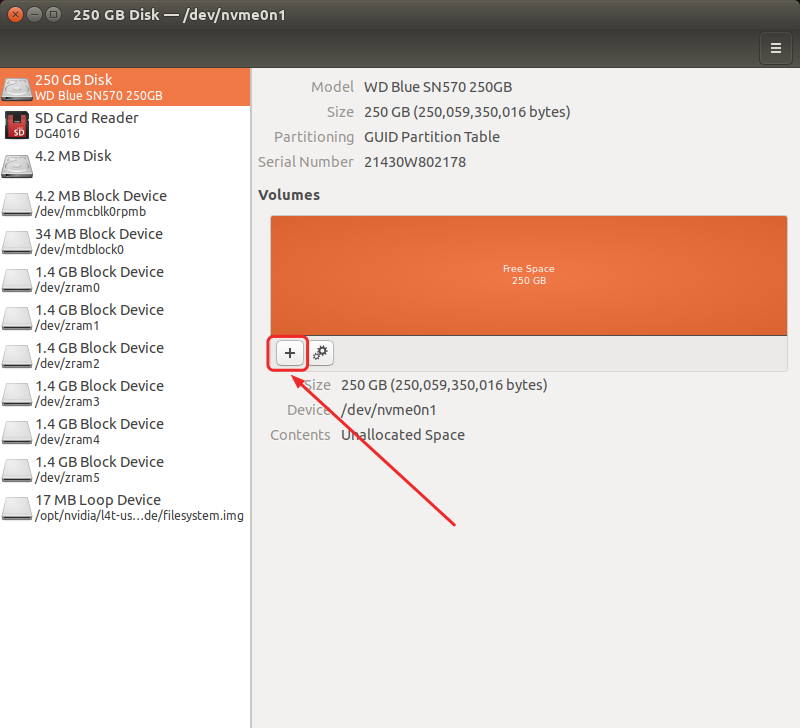800x728 pixels.
Task: Click the top disk Size value 250,059,350,016 bytes
Action: [467, 112]
